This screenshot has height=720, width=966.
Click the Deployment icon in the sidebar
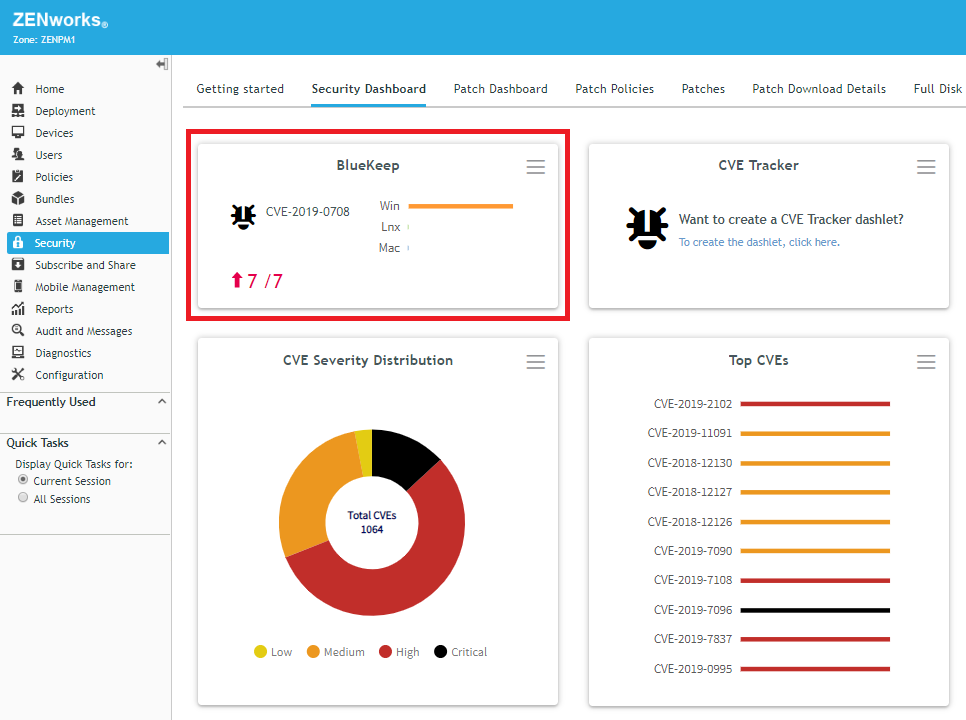point(18,111)
